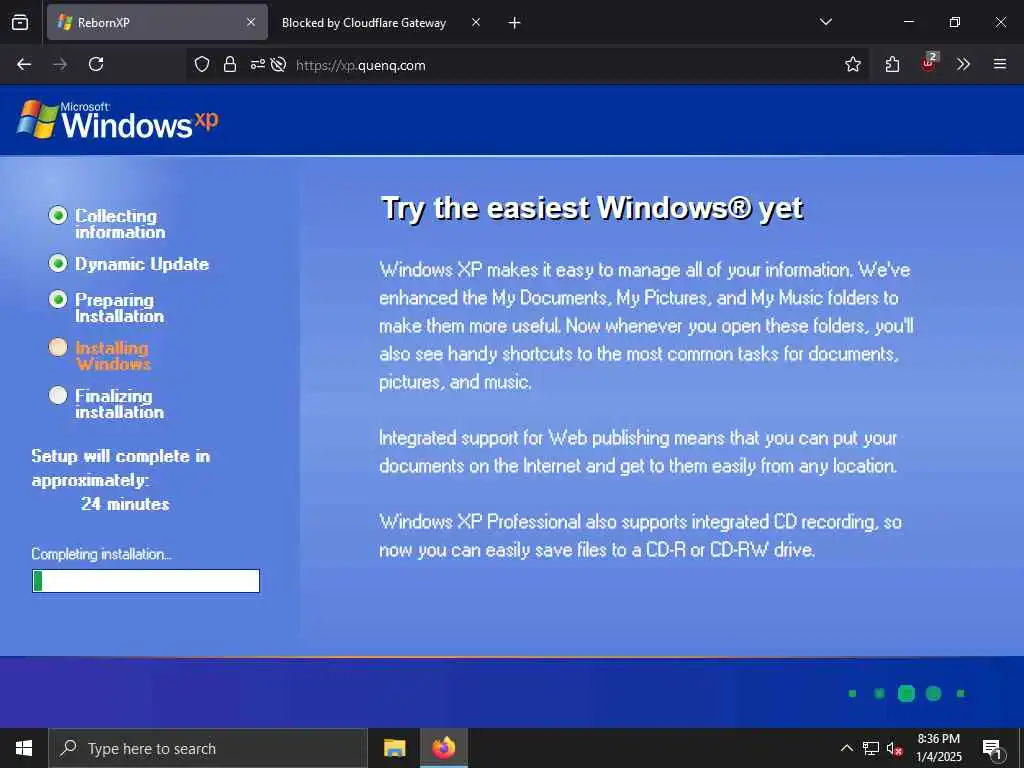This screenshot has width=1024, height=768.
Task: Open File Explorer from taskbar
Action: tap(394, 748)
